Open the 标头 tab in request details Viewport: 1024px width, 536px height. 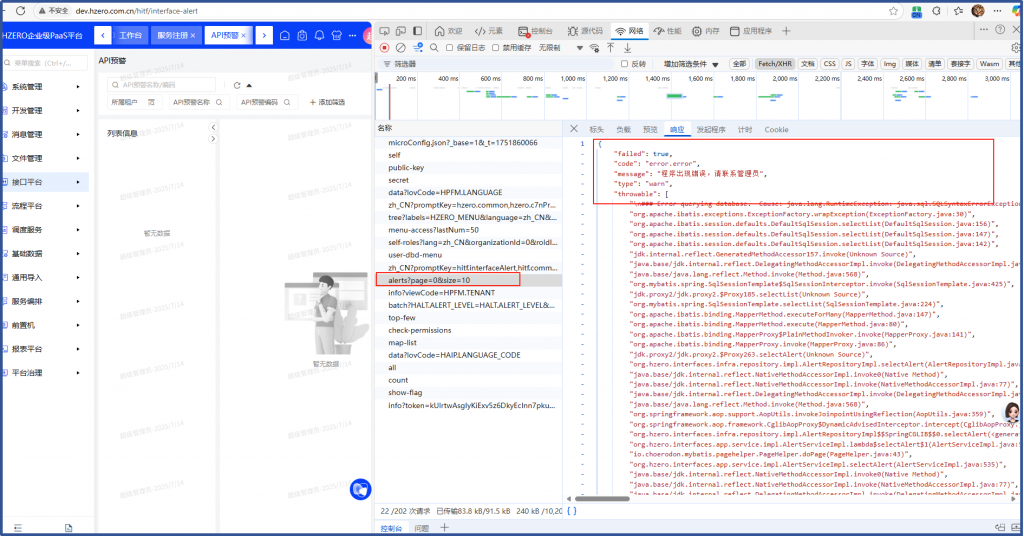click(x=597, y=129)
